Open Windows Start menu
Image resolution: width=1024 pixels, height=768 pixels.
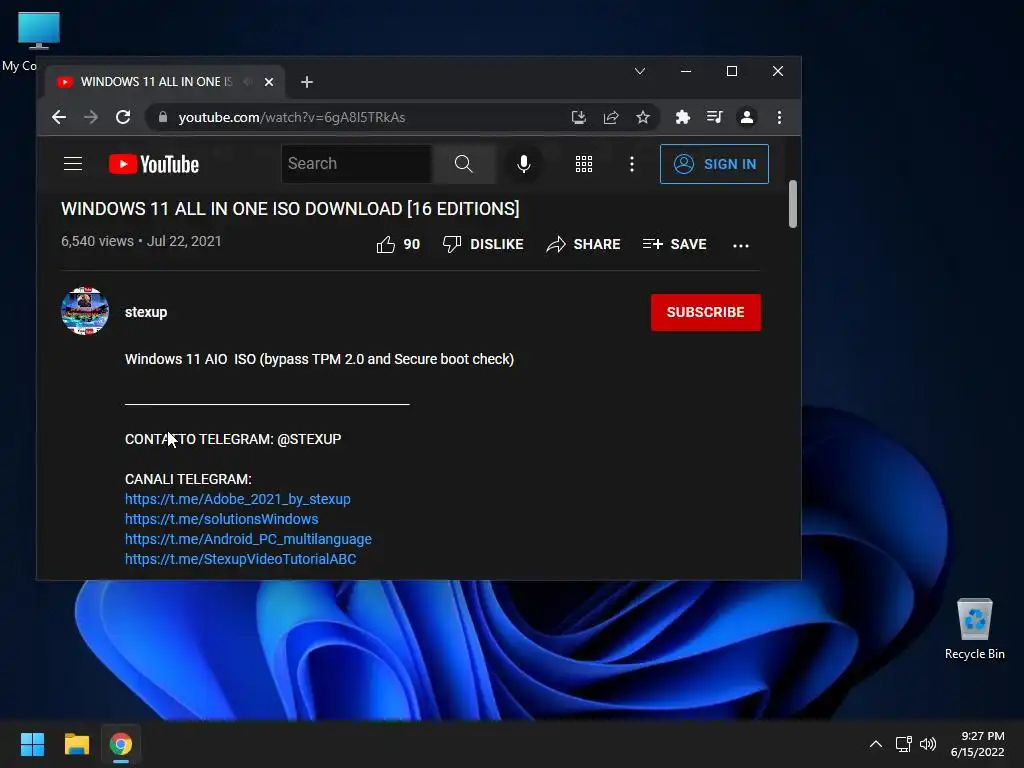[32, 744]
